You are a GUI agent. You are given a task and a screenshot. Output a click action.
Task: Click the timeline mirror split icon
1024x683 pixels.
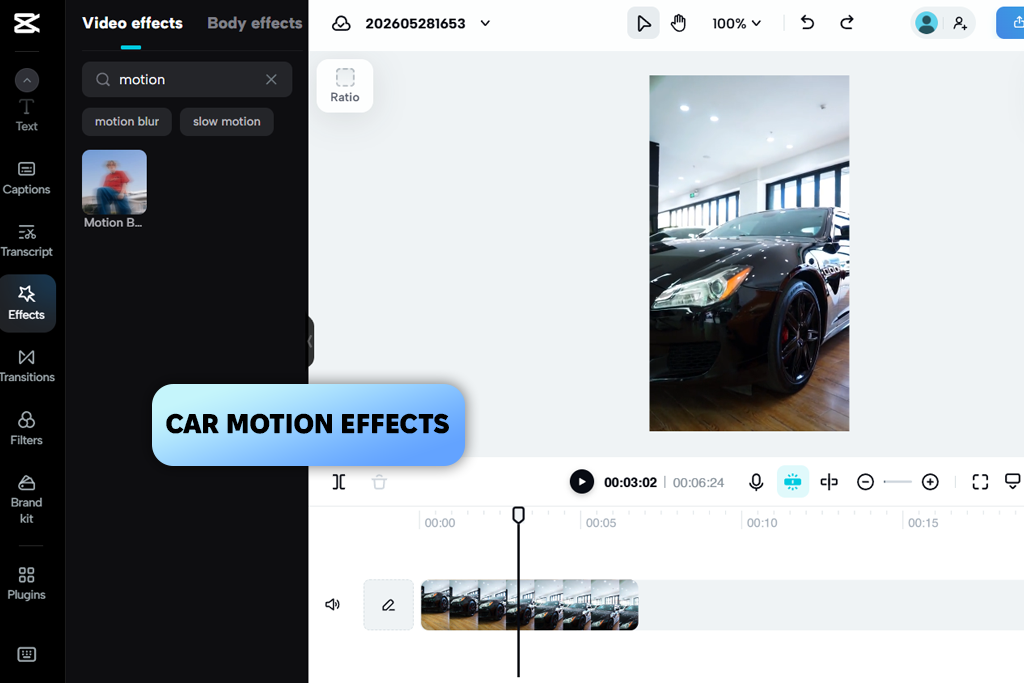[x=829, y=482]
